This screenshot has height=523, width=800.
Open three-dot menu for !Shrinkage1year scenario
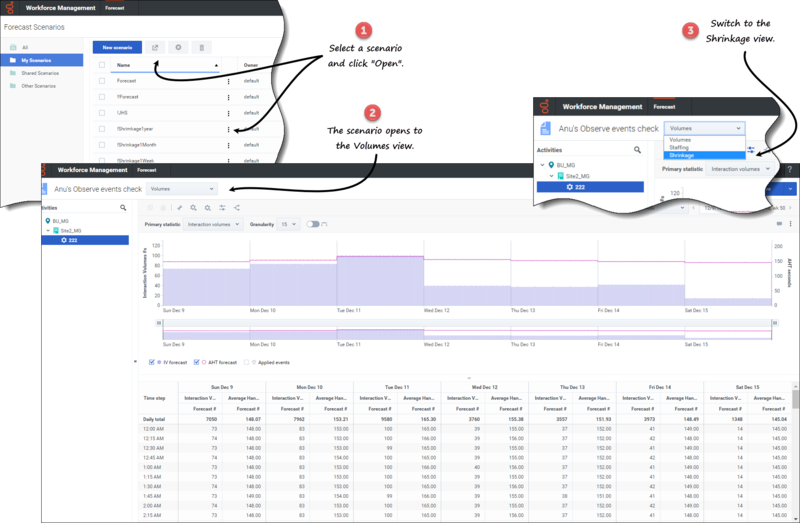229,128
